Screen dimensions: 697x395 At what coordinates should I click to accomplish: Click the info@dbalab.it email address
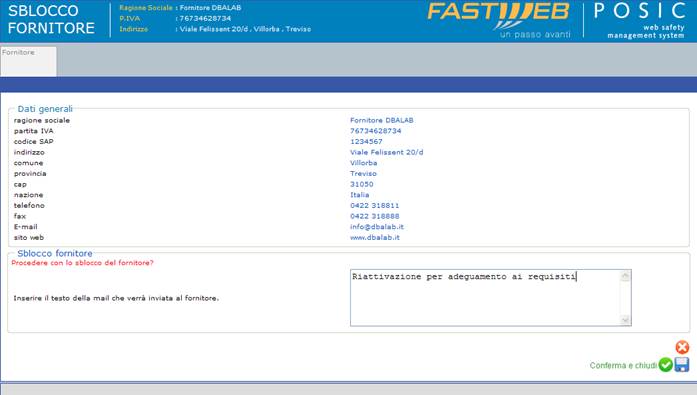click(x=377, y=227)
